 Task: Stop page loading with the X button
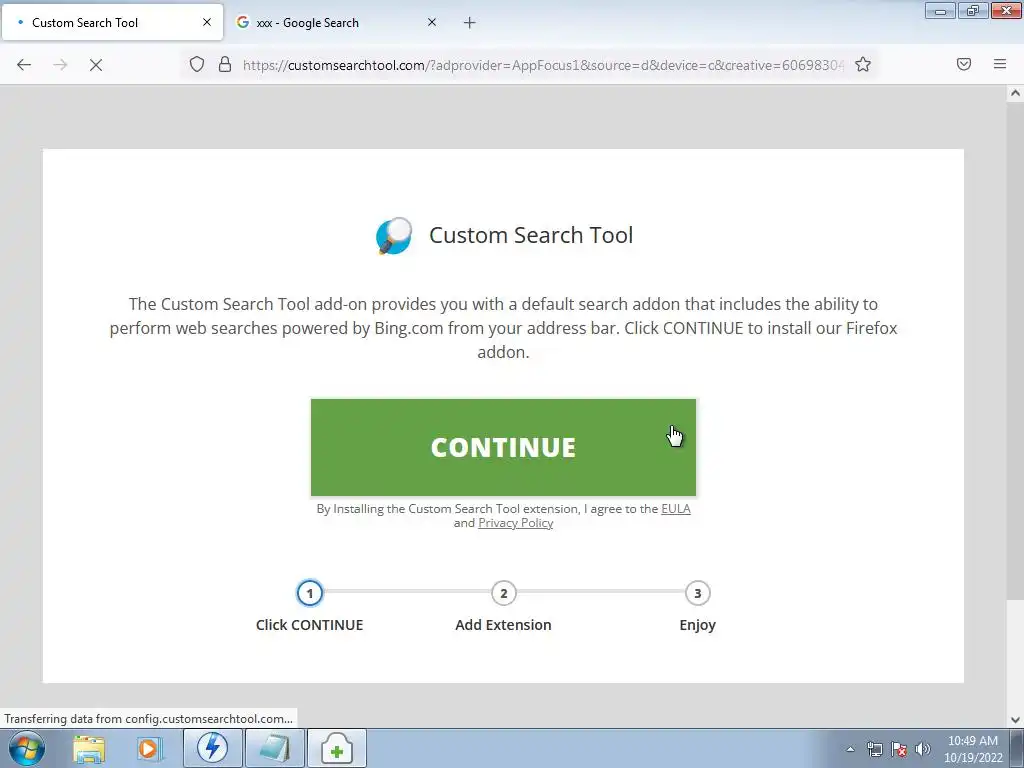pyautogui.click(x=95, y=64)
